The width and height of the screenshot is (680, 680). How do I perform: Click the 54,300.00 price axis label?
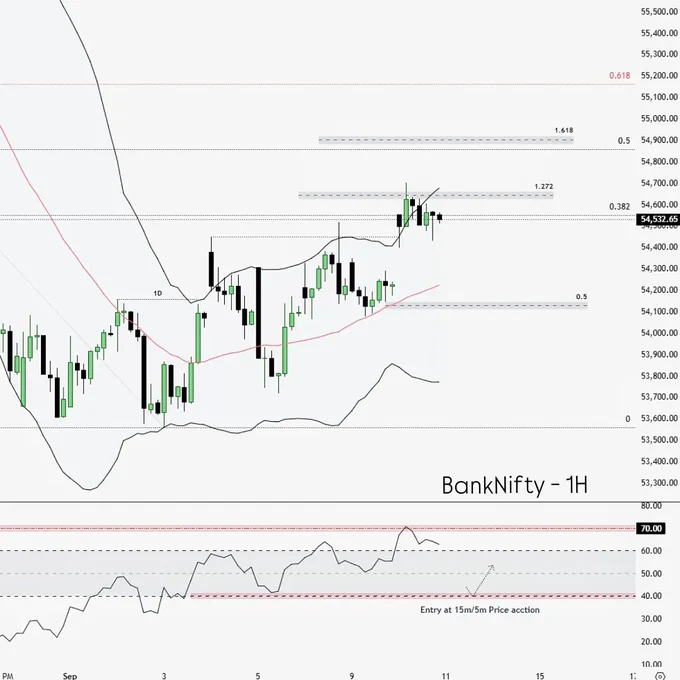tap(659, 268)
